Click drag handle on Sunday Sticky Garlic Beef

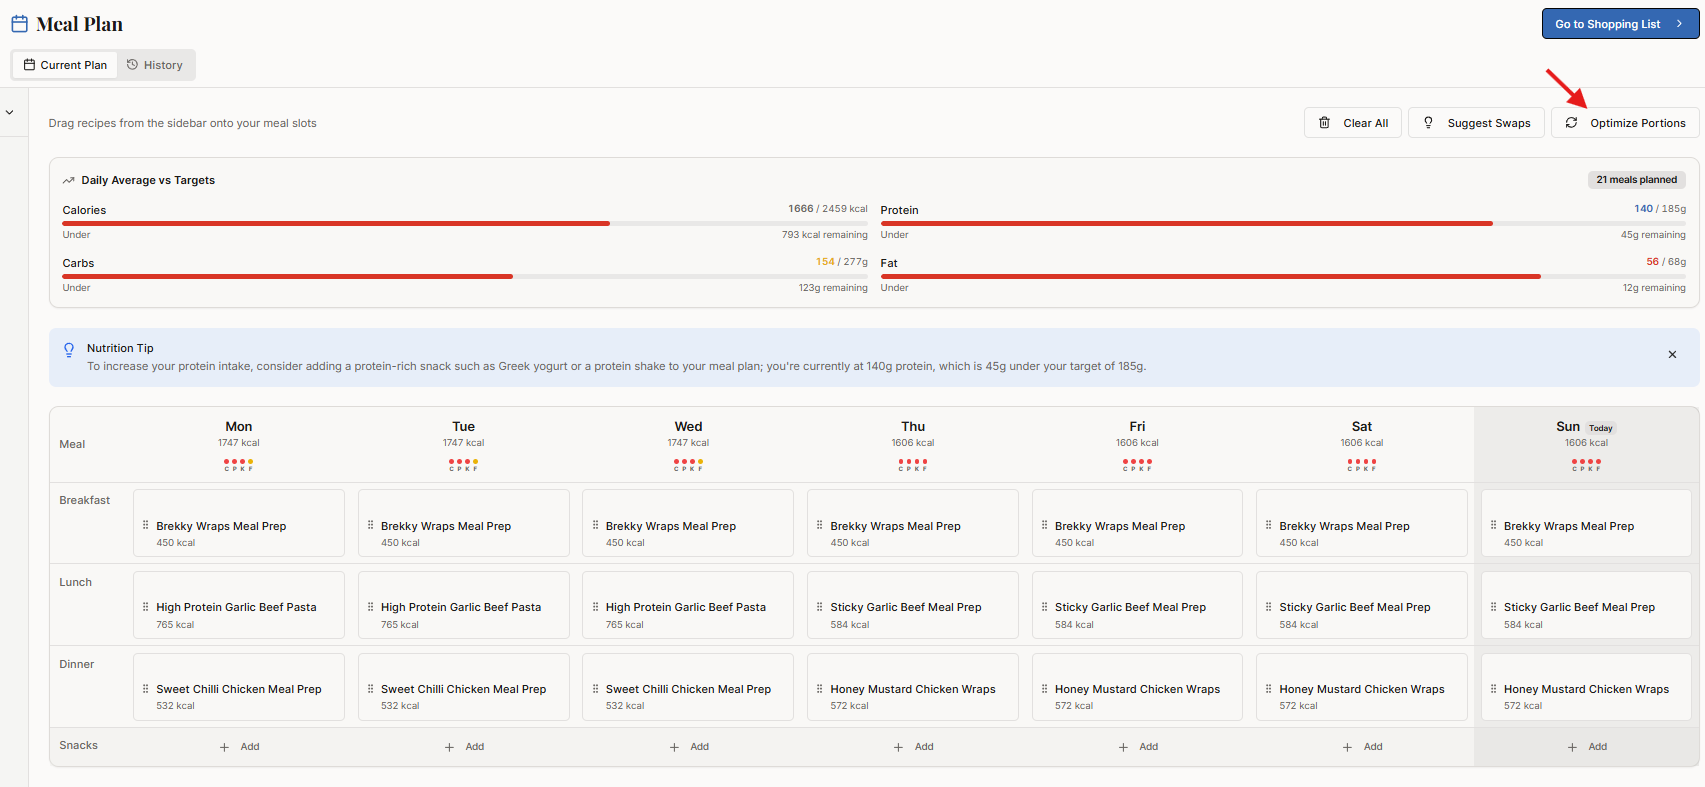1494,607
